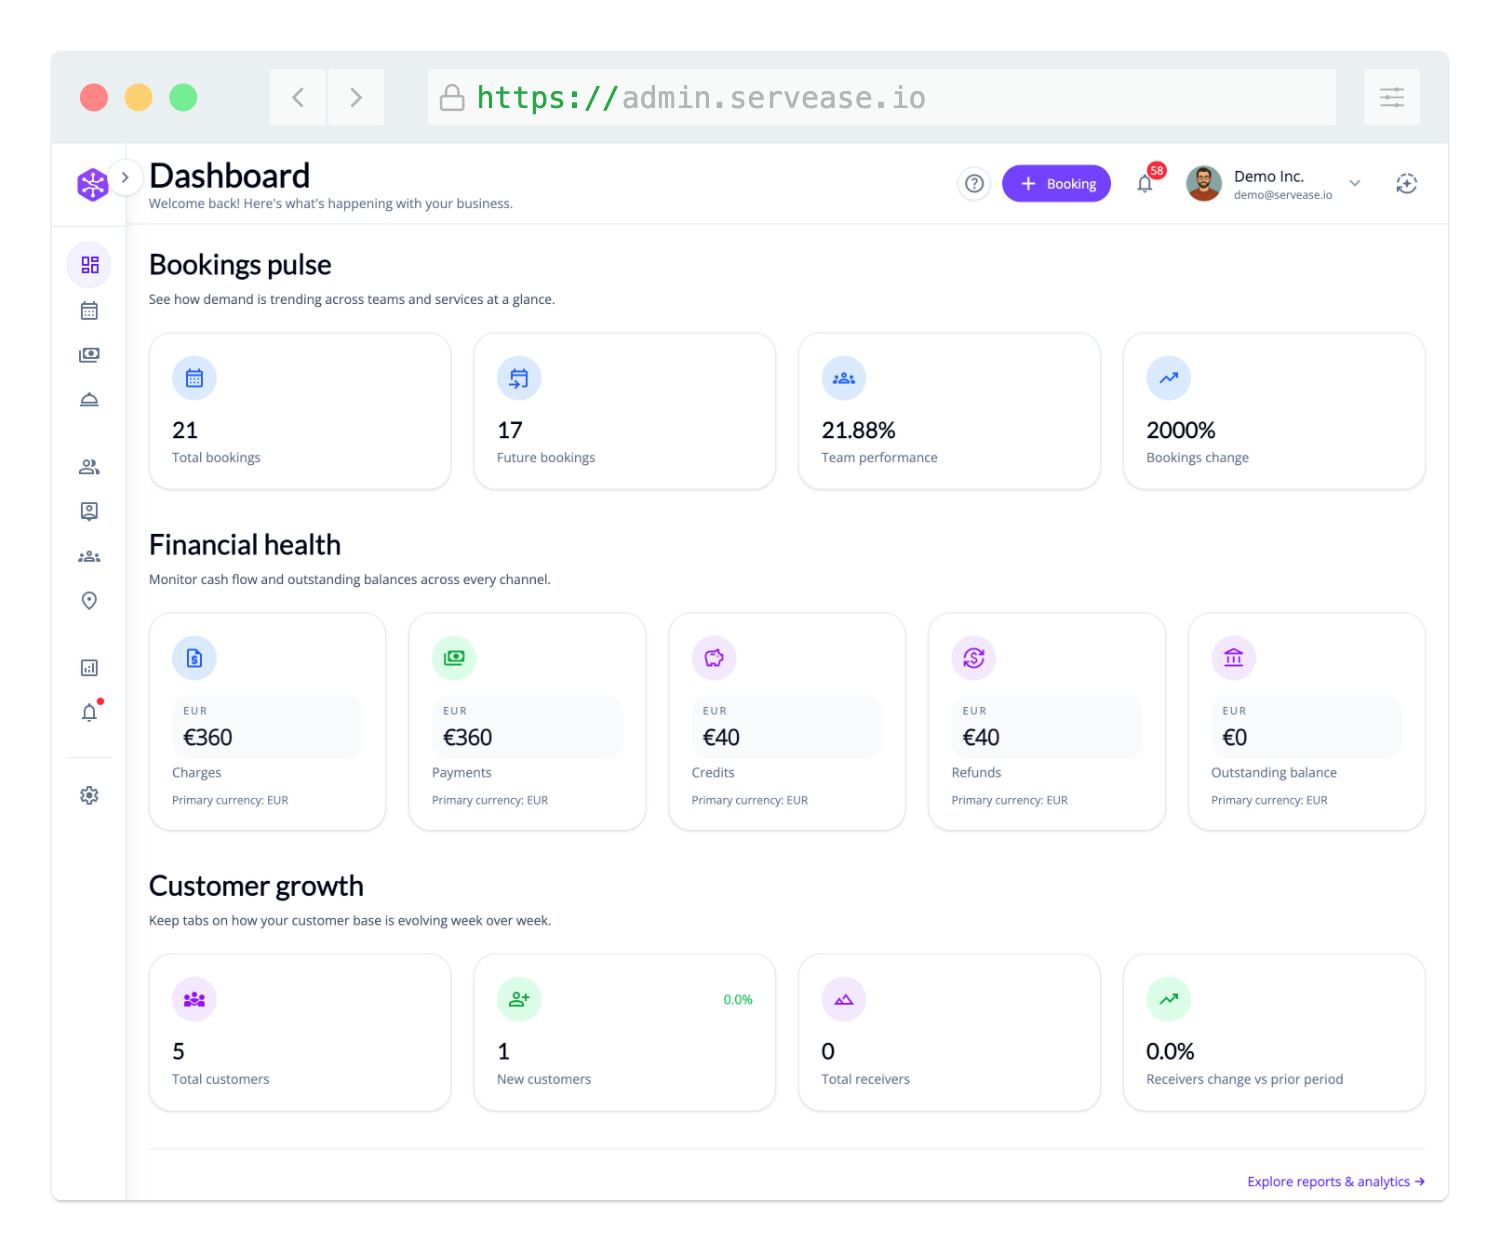
Task: Click the 21 Total bookings value
Action: click(185, 431)
